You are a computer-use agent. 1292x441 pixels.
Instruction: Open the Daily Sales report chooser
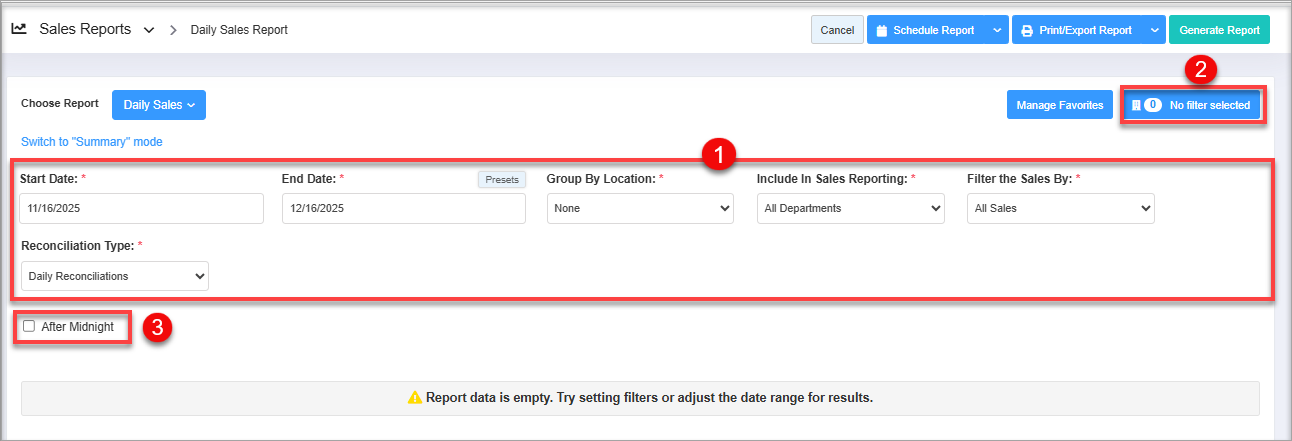click(x=158, y=105)
